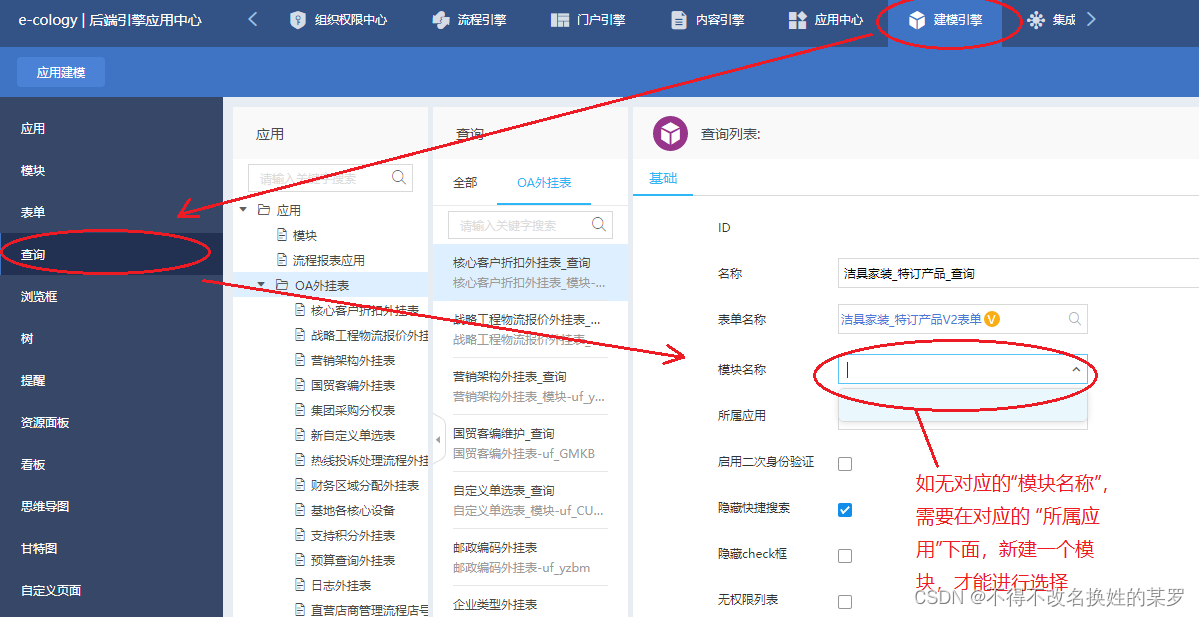The image size is (1199, 617).
Task: Open 组织权限中心 in the top navigation
Action: (338, 20)
